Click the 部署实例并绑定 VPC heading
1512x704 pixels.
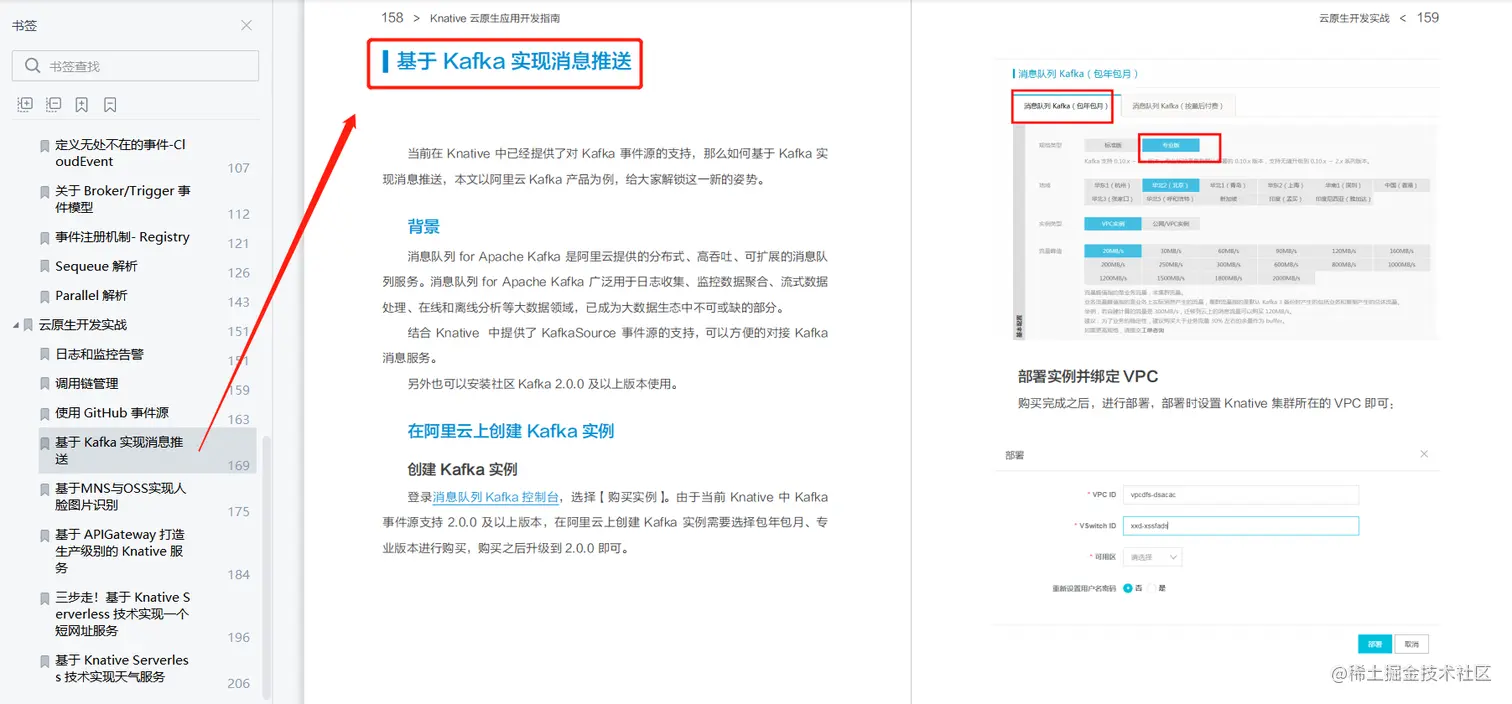click(x=1088, y=377)
